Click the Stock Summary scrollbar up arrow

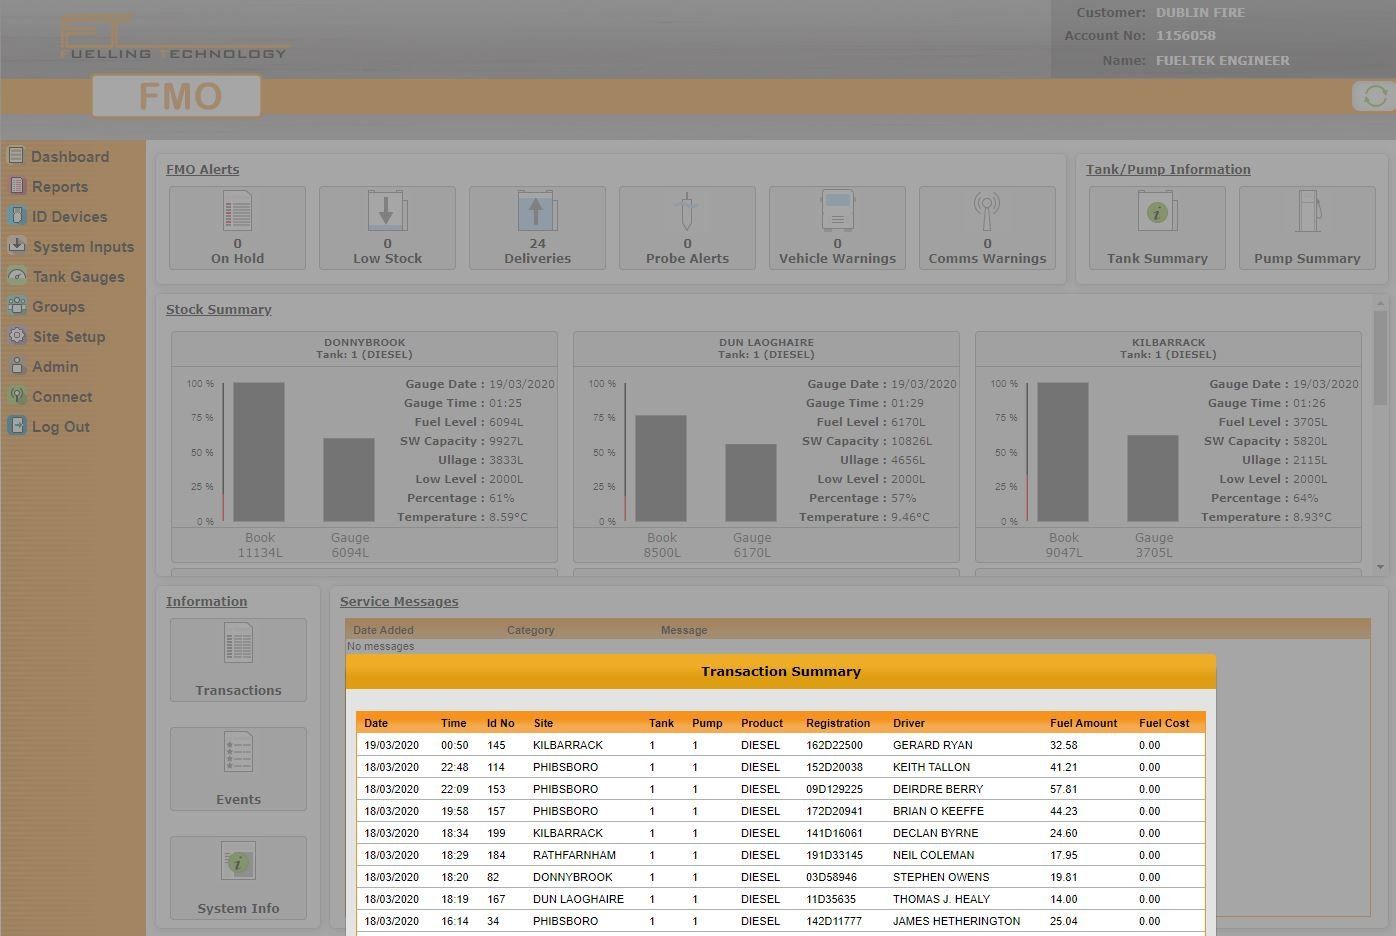click(x=1381, y=303)
